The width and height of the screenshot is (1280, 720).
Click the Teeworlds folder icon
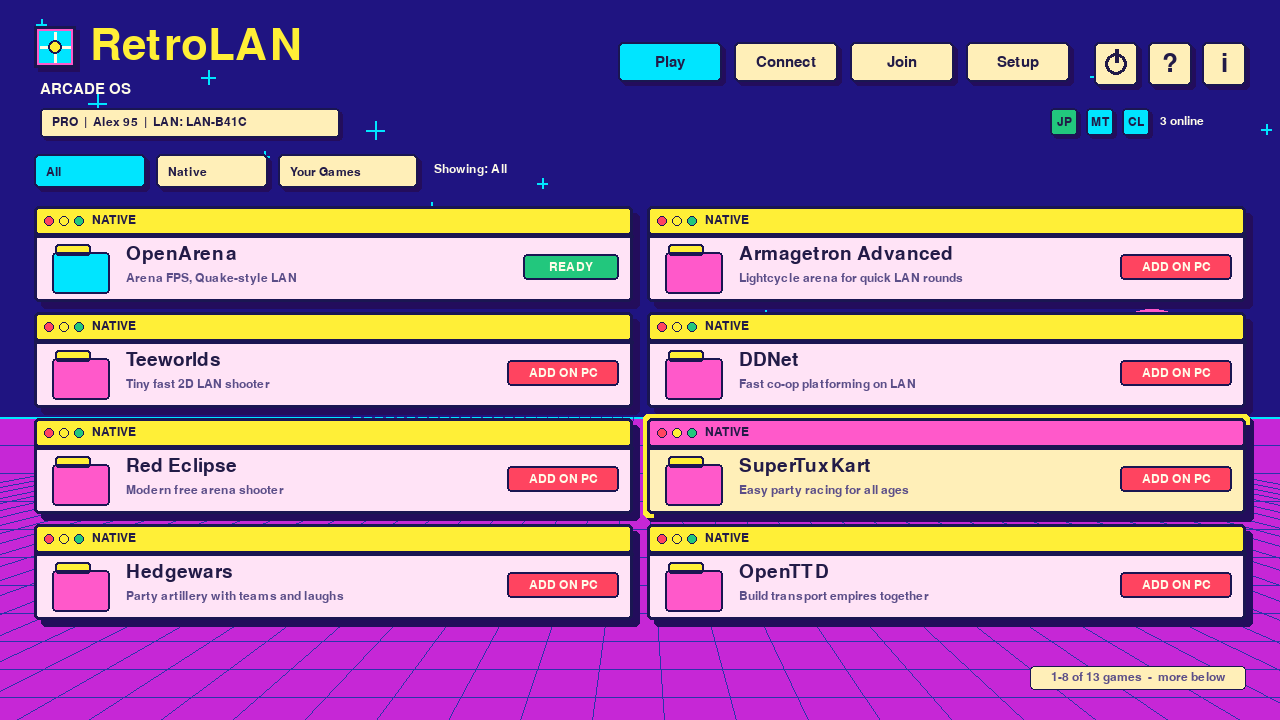[x=81, y=375]
